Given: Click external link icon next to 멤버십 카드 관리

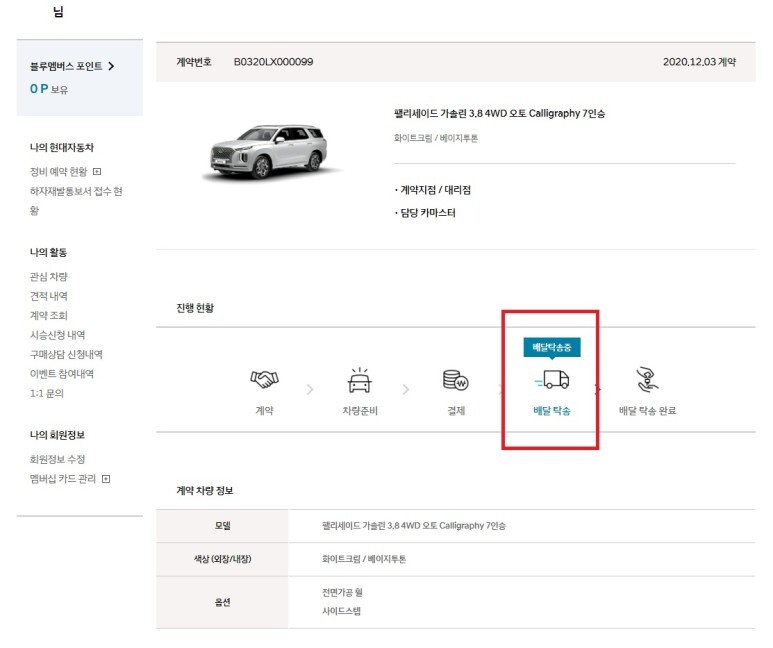Looking at the screenshot, I should (106, 479).
